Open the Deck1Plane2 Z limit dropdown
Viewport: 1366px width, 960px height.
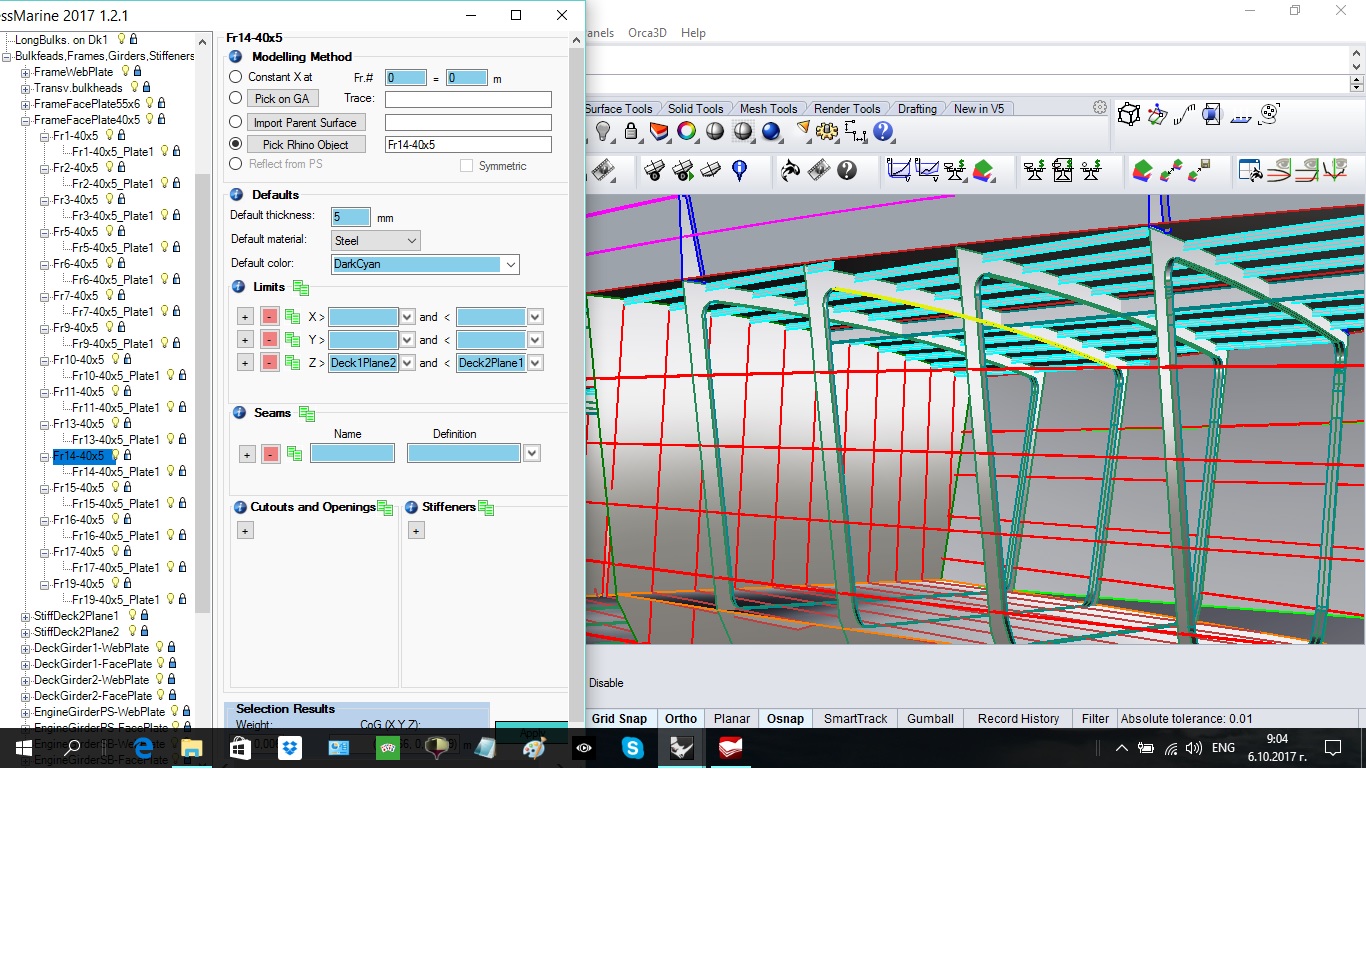(407, 363)
